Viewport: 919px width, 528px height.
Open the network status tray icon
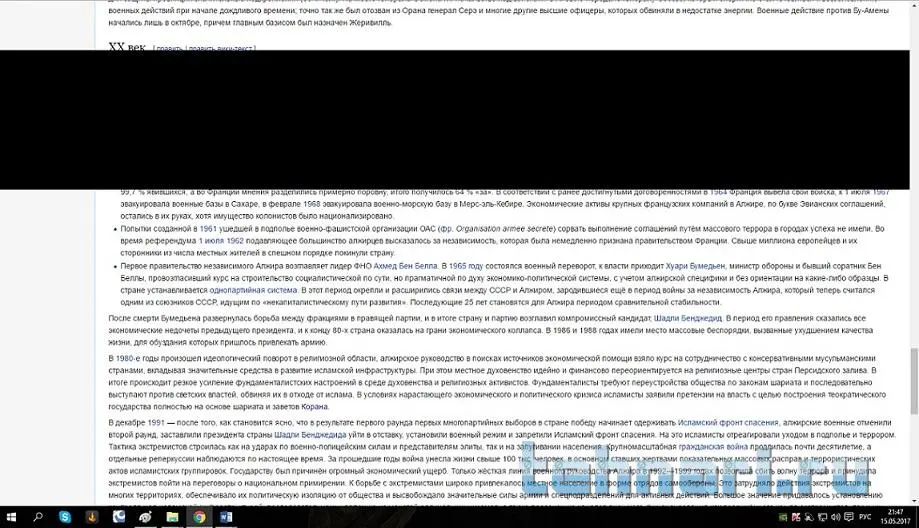pyautogui.click(x=822, y=517)
